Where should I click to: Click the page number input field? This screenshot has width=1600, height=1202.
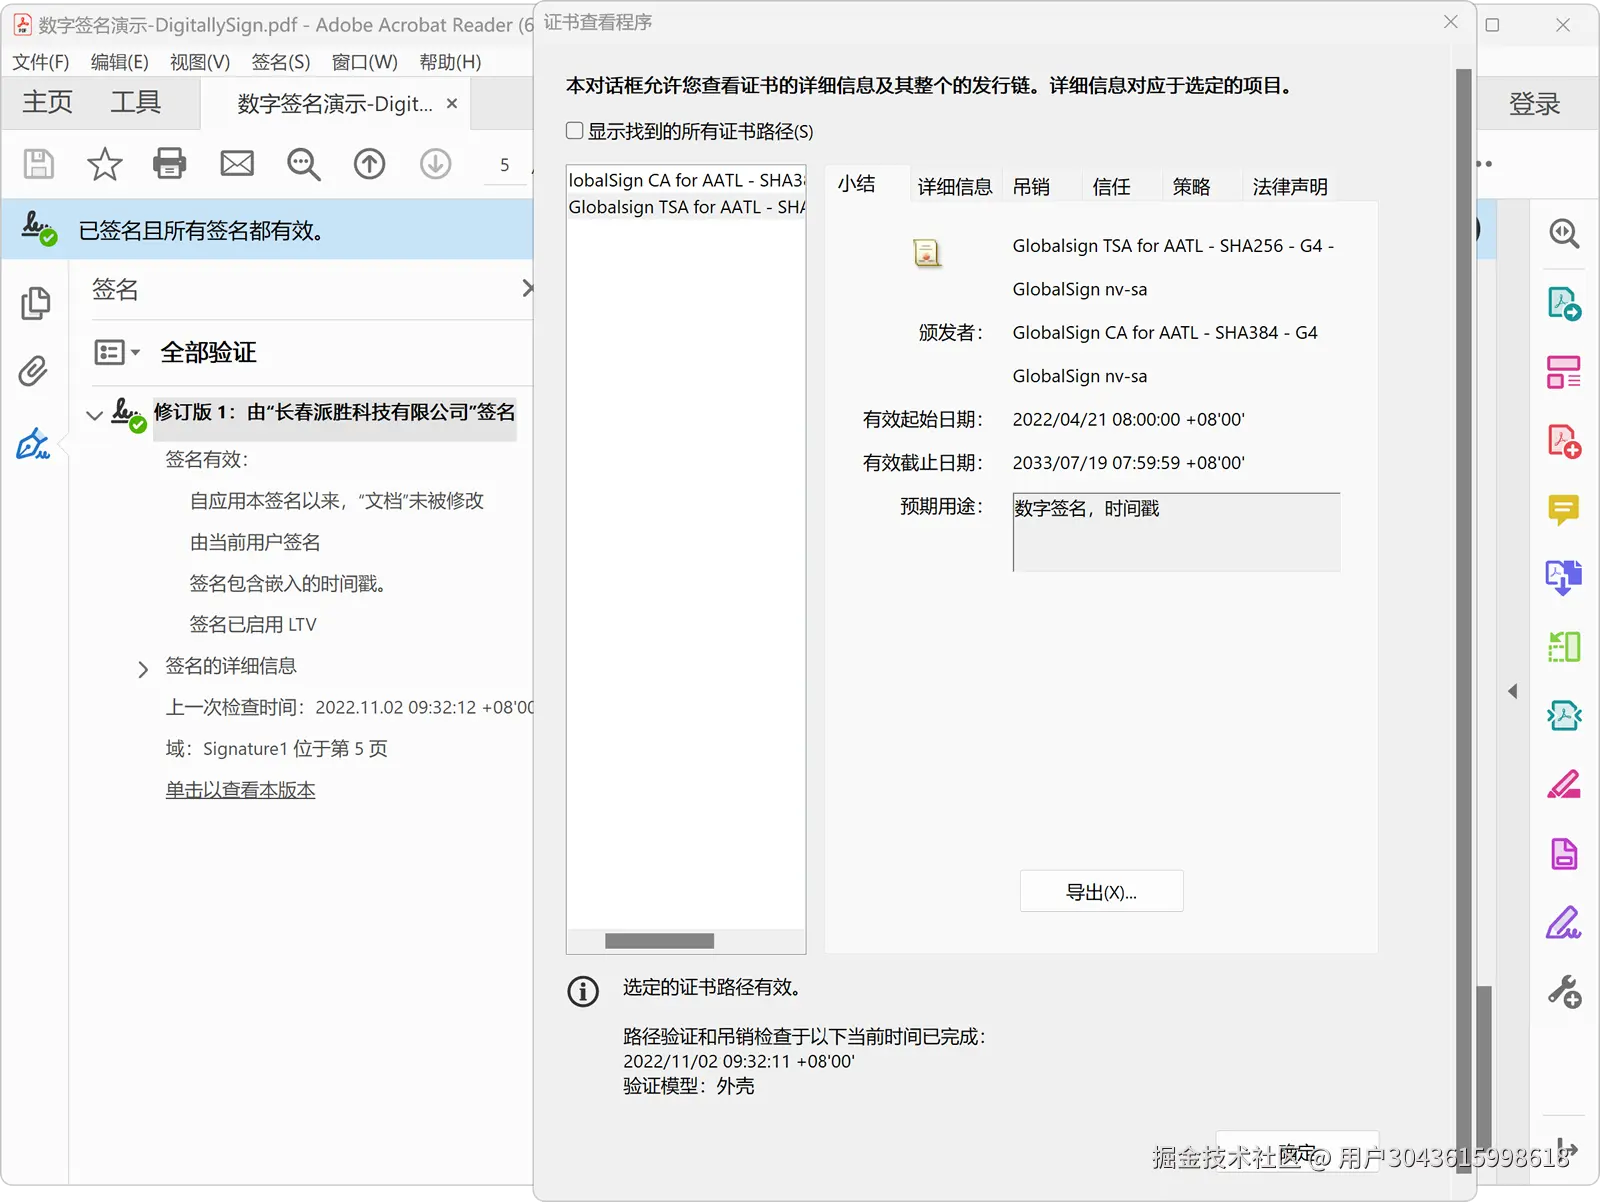pos(505,165)
